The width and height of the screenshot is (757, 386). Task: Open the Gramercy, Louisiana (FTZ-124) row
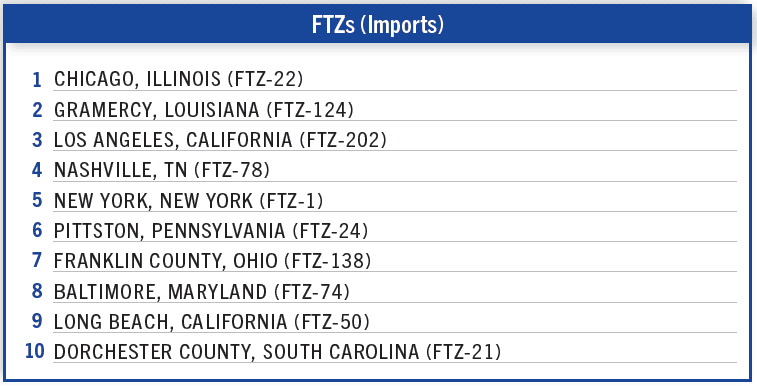pos(204,110)
